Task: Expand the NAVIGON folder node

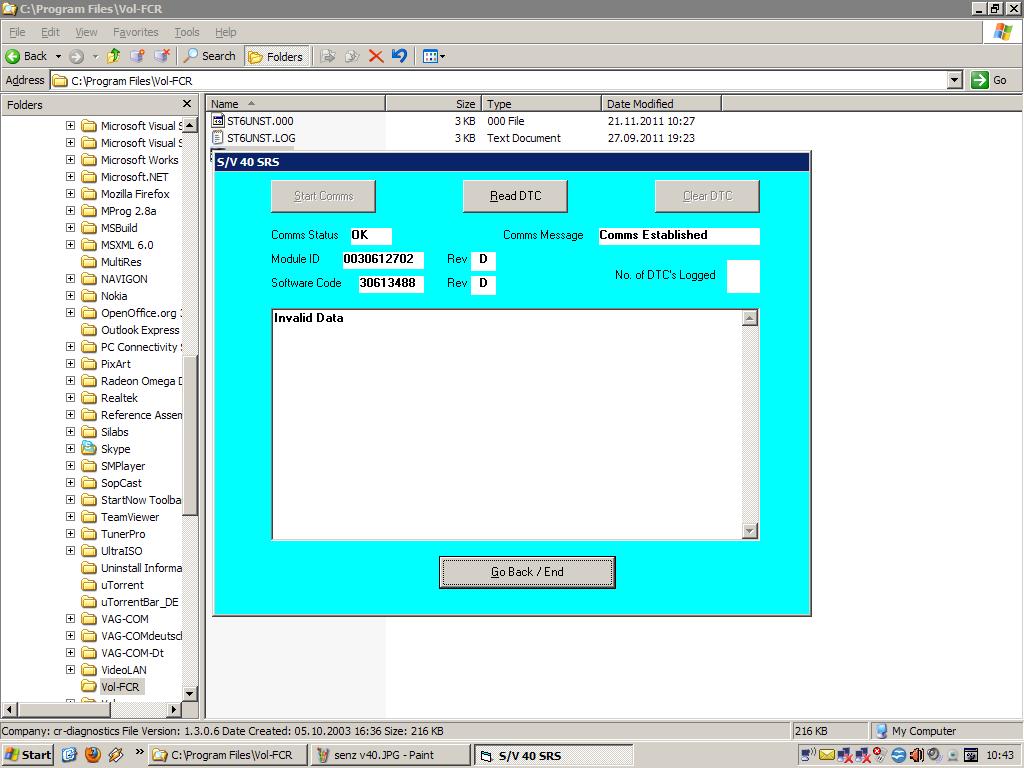Action: pyautogui.click(x=71, y=279)
